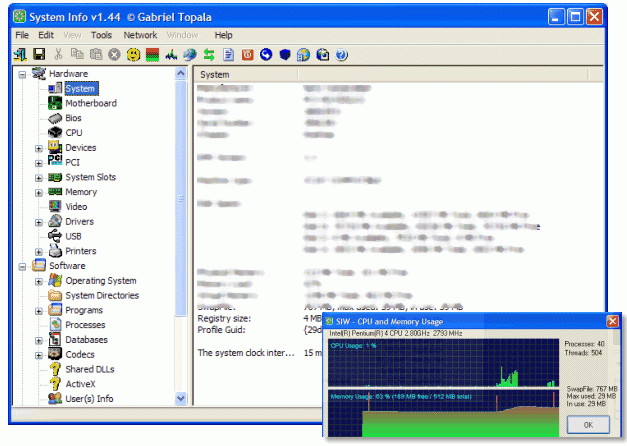Screen dimensions: 627x446
Task: Collapse the Software tree node
Action: pos(22,266)
